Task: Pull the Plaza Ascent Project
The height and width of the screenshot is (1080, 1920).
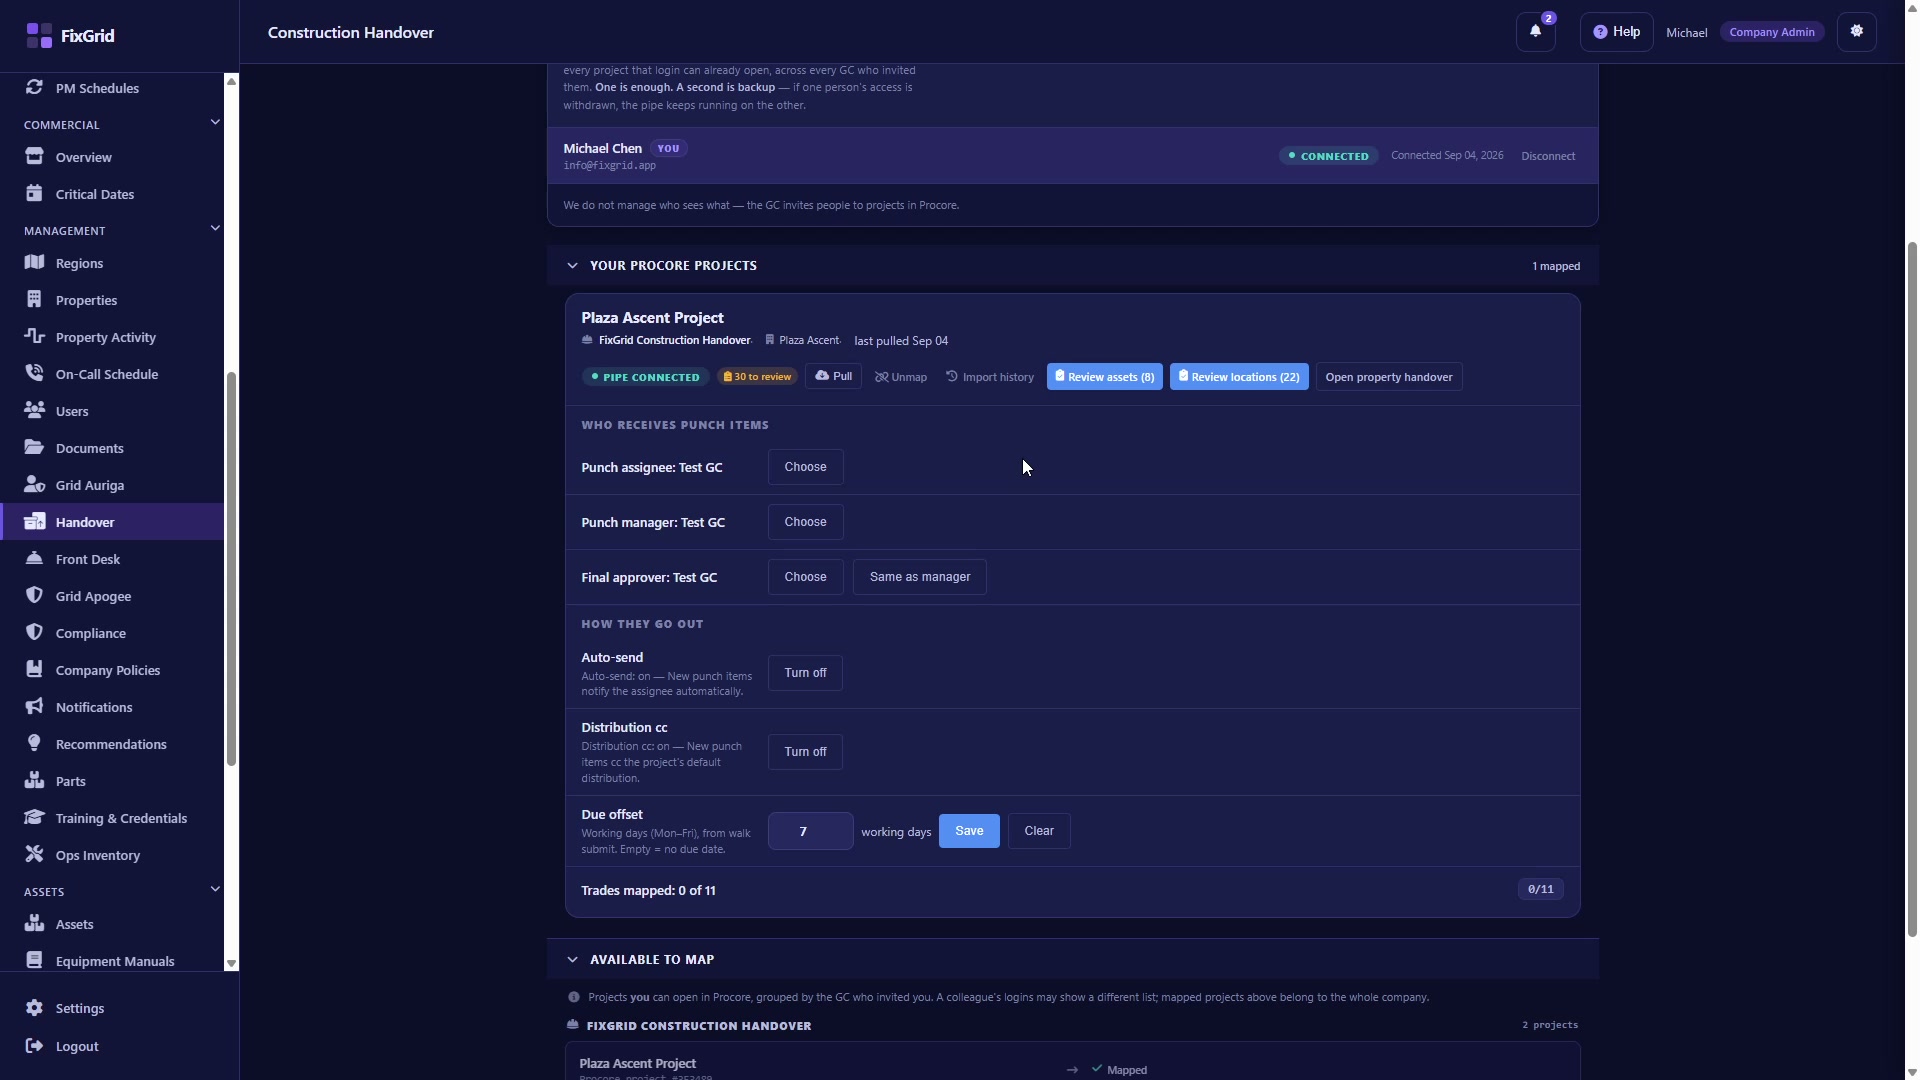Action: tap(833, 376)
